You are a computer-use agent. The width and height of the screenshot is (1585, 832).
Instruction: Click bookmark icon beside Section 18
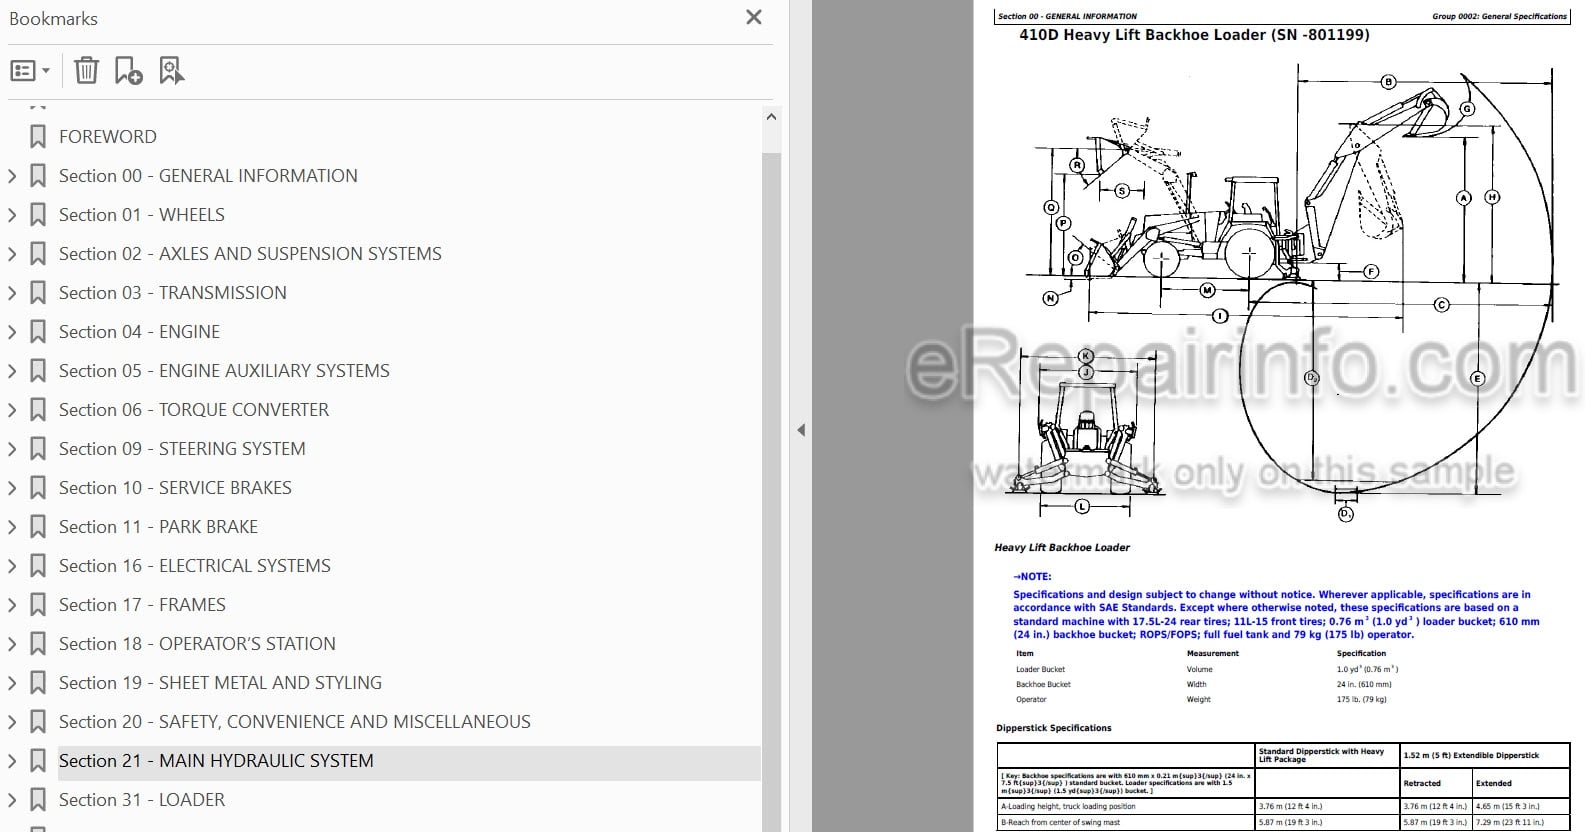pyautogui.click(x=38, y=644)
